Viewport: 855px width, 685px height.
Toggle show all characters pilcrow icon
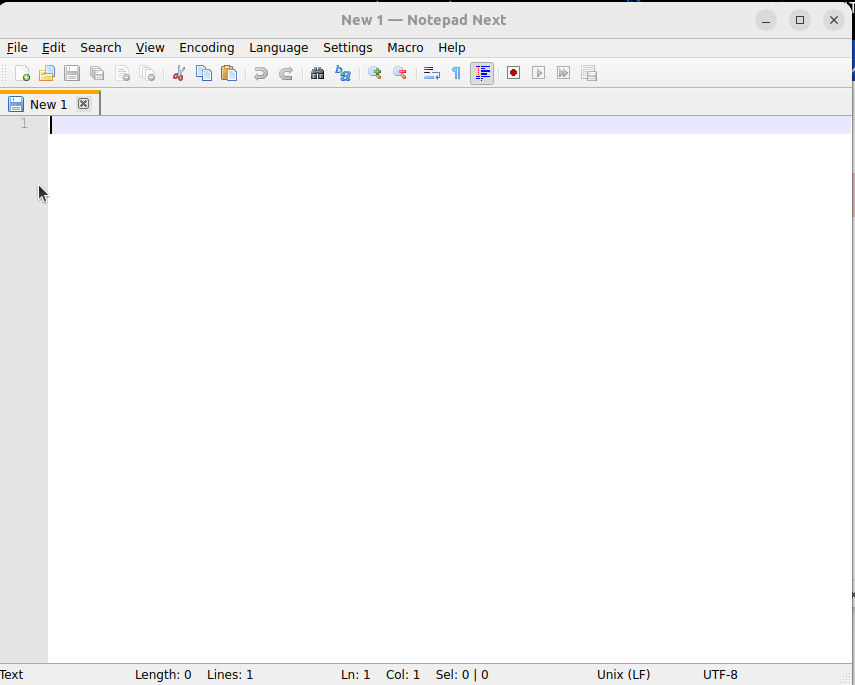point(456,73)
